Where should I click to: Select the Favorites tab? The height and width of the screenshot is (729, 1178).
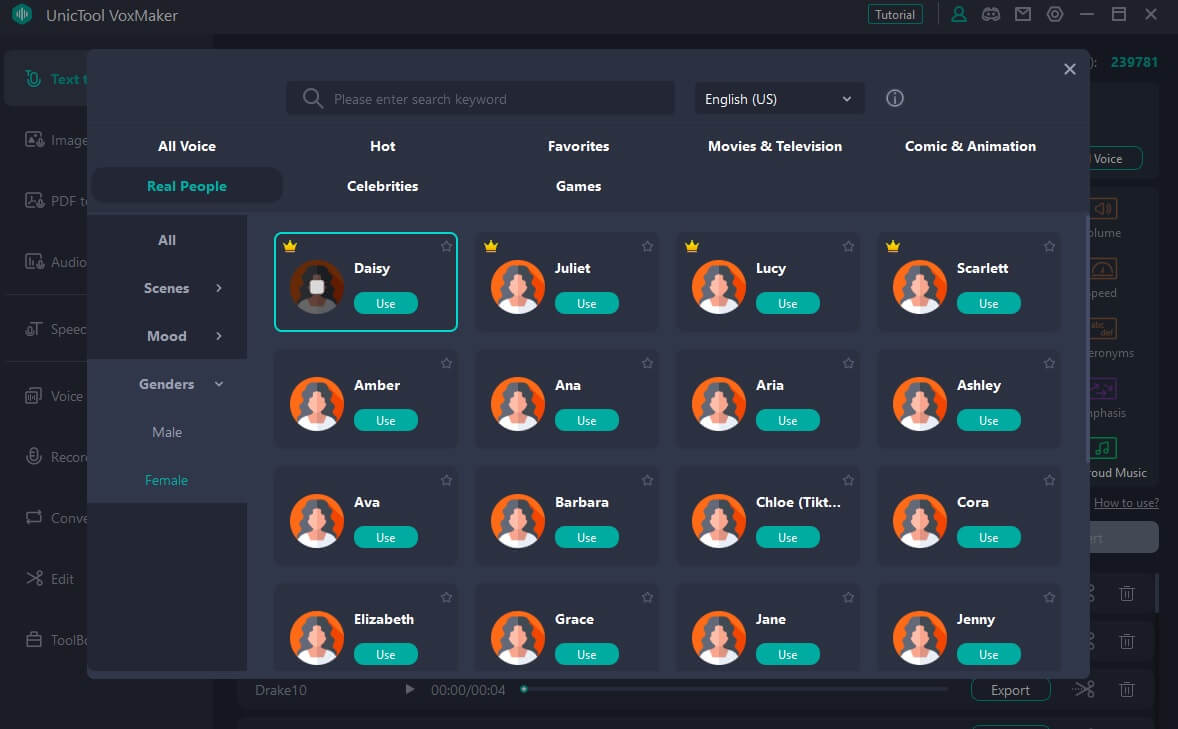(x=578, y=147)
